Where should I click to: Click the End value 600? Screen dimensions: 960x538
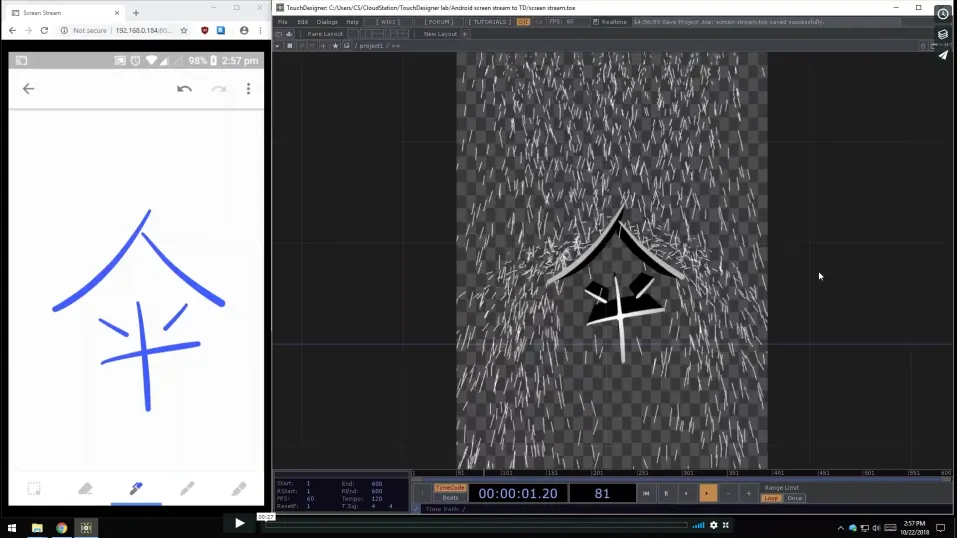pyautogui.click(x=377, y=484)
